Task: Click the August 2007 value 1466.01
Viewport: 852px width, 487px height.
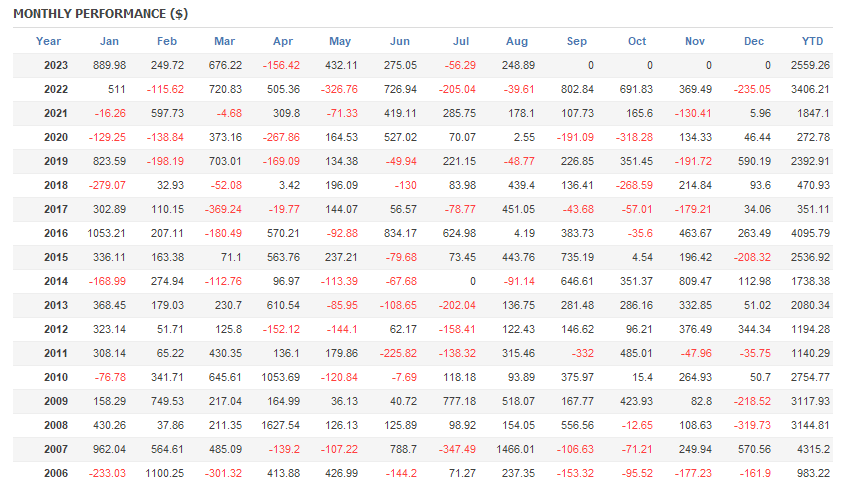Action: click(x=516, y=449)
